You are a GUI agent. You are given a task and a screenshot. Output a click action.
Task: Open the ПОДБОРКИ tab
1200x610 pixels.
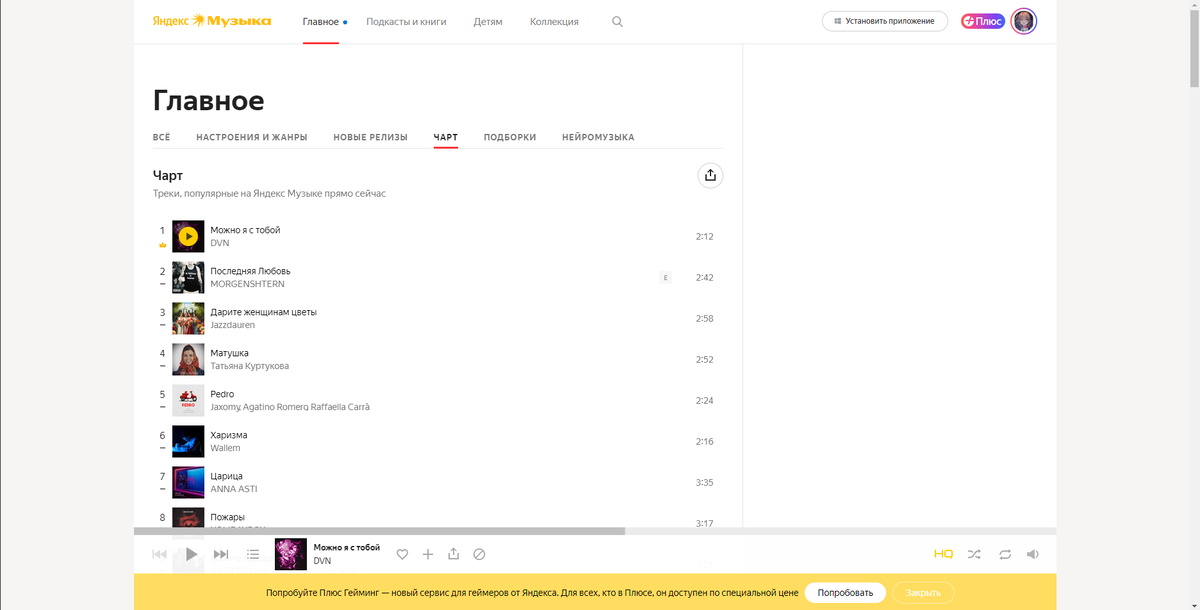tap(510, 137)
